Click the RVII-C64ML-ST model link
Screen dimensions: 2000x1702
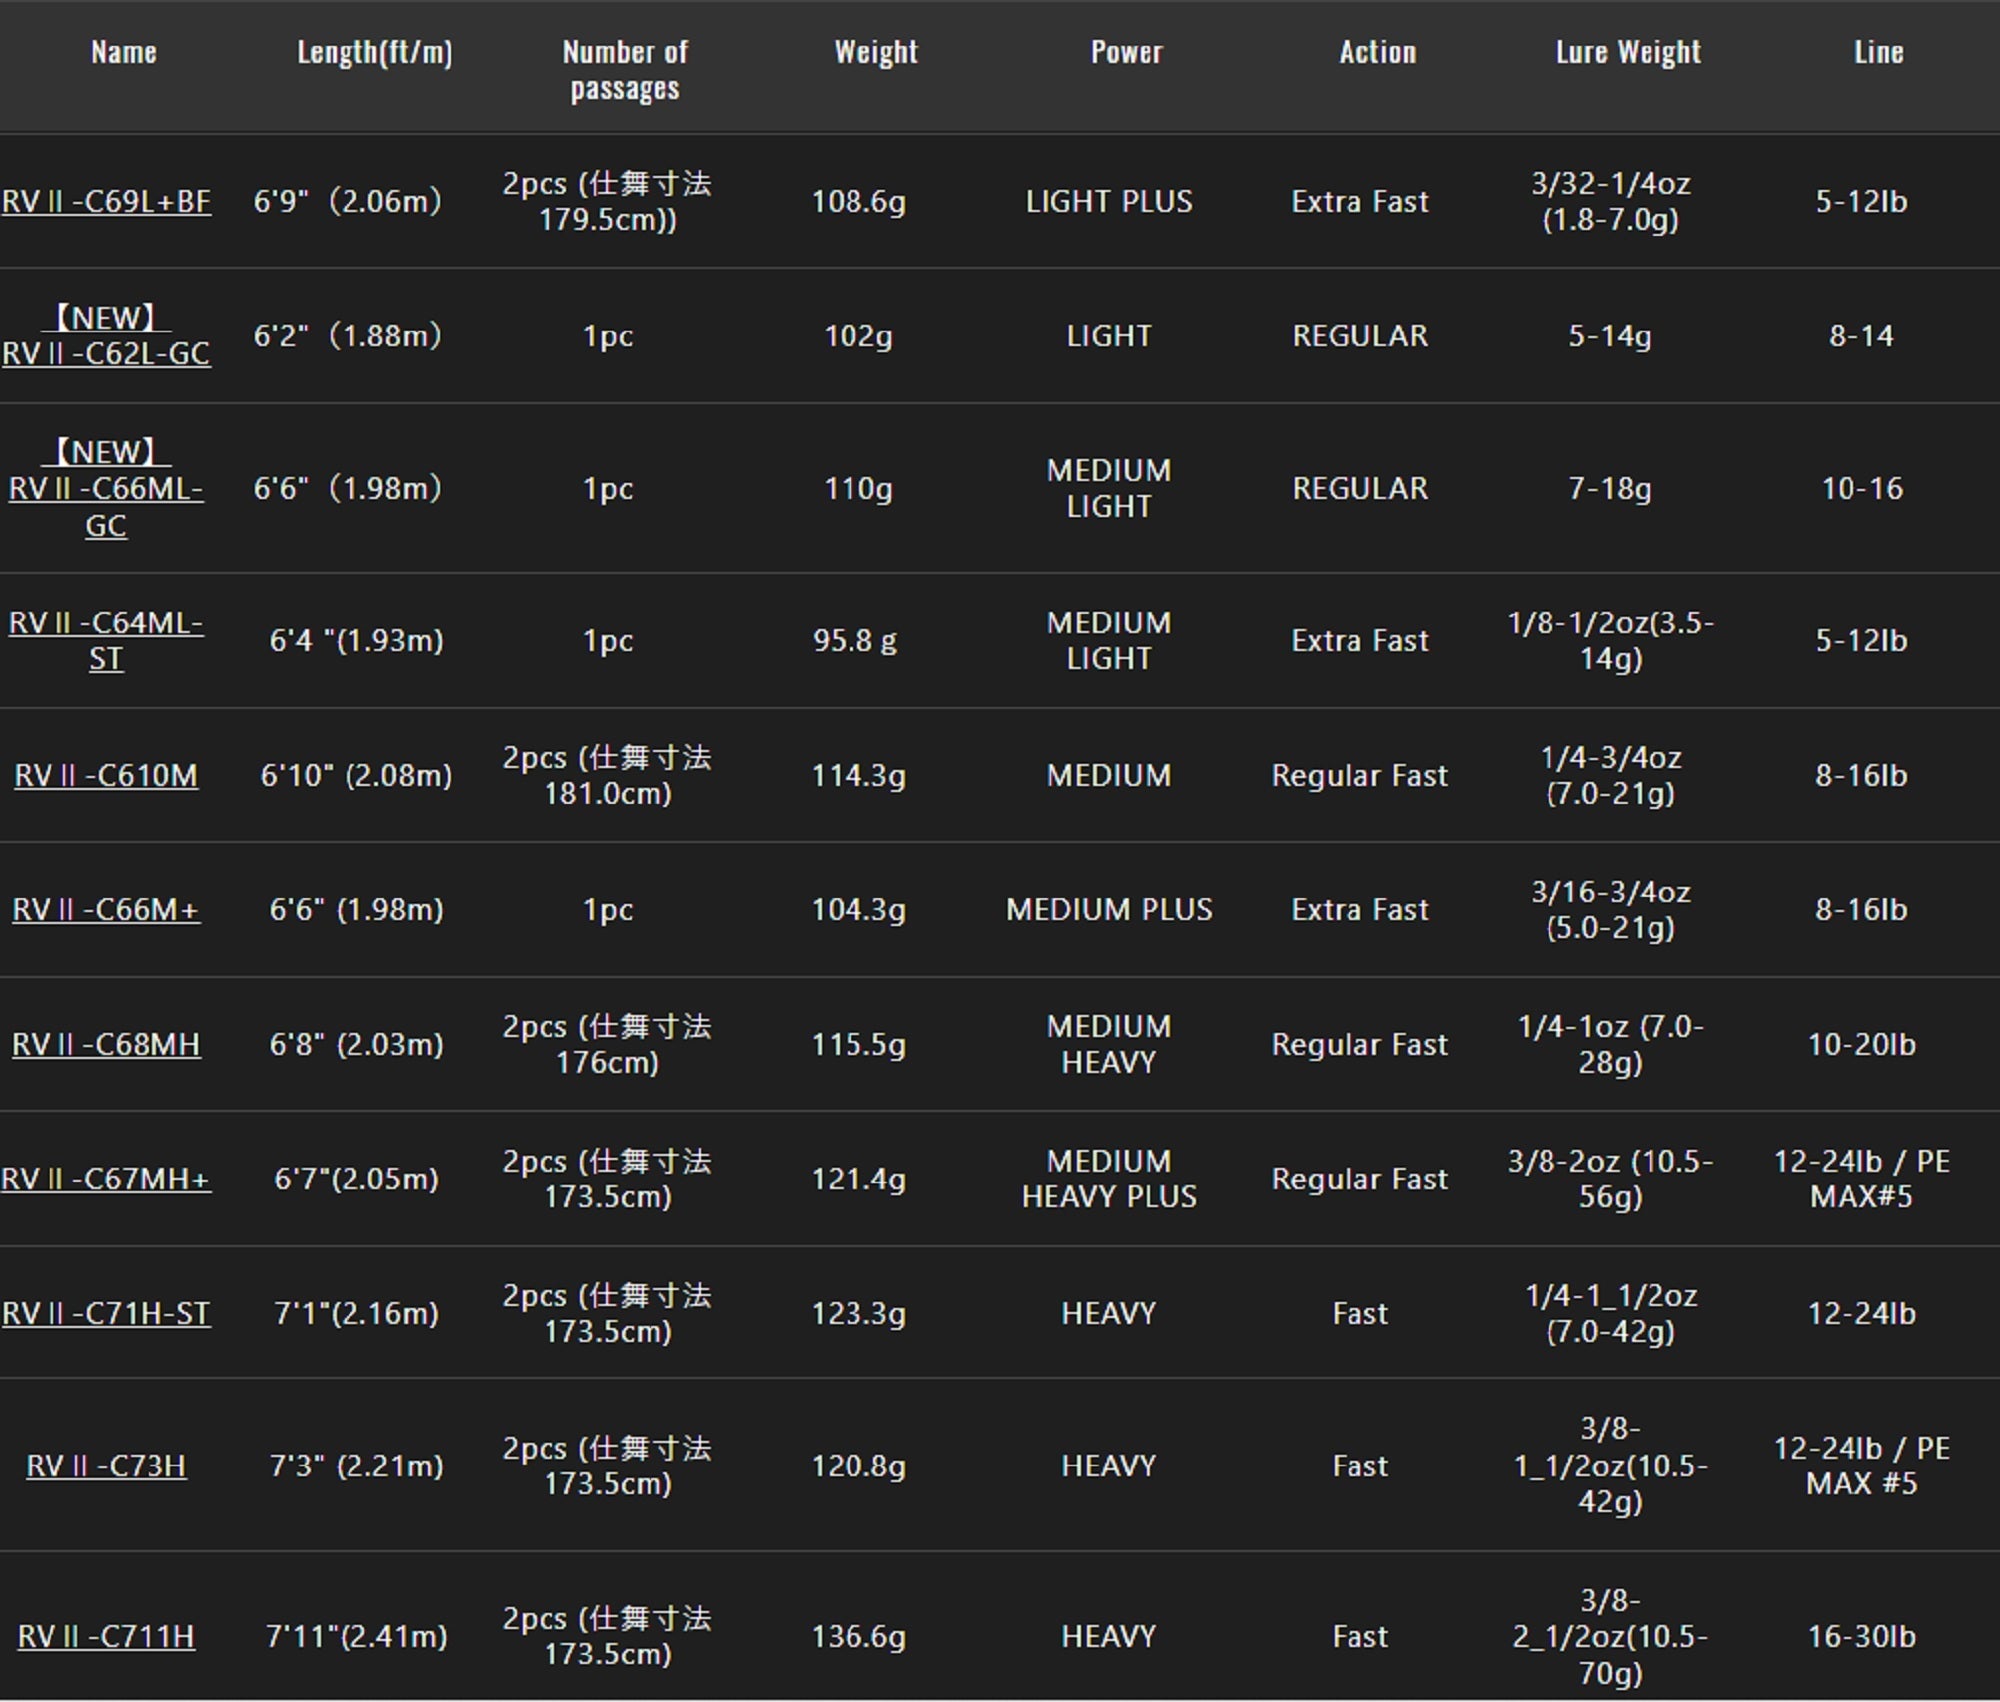click(x=106, y=640)
